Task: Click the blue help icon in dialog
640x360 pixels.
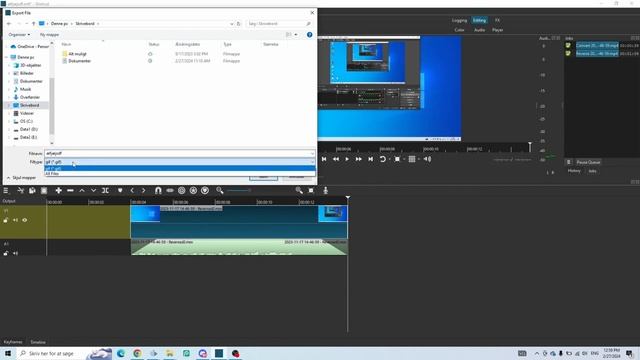Action: tap(309, 35)
